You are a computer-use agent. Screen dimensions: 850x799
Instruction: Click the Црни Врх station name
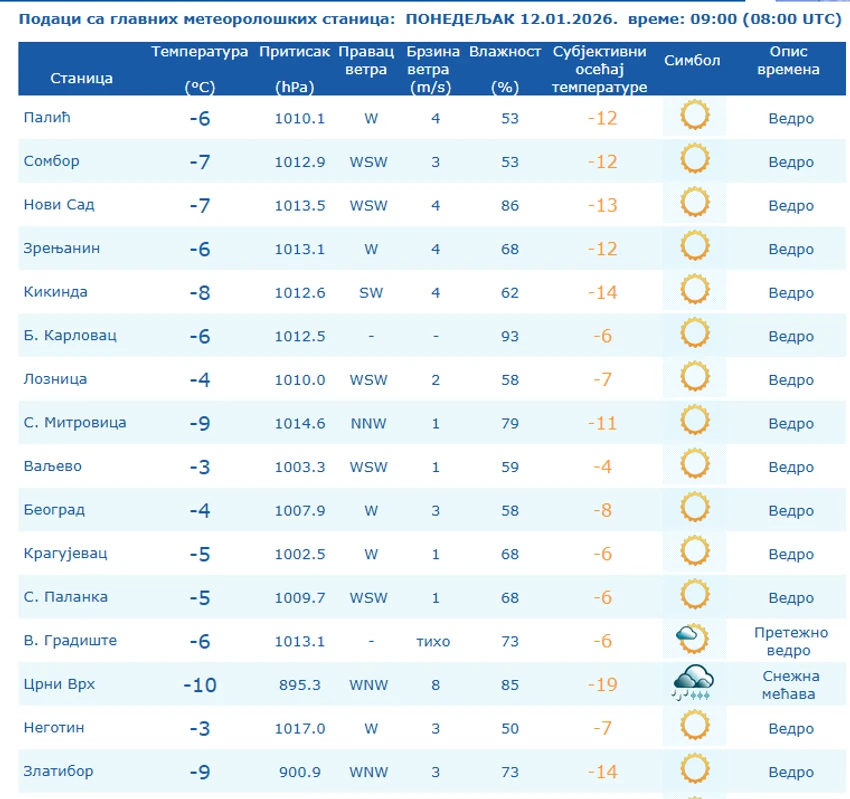click(x=61, y=684)
